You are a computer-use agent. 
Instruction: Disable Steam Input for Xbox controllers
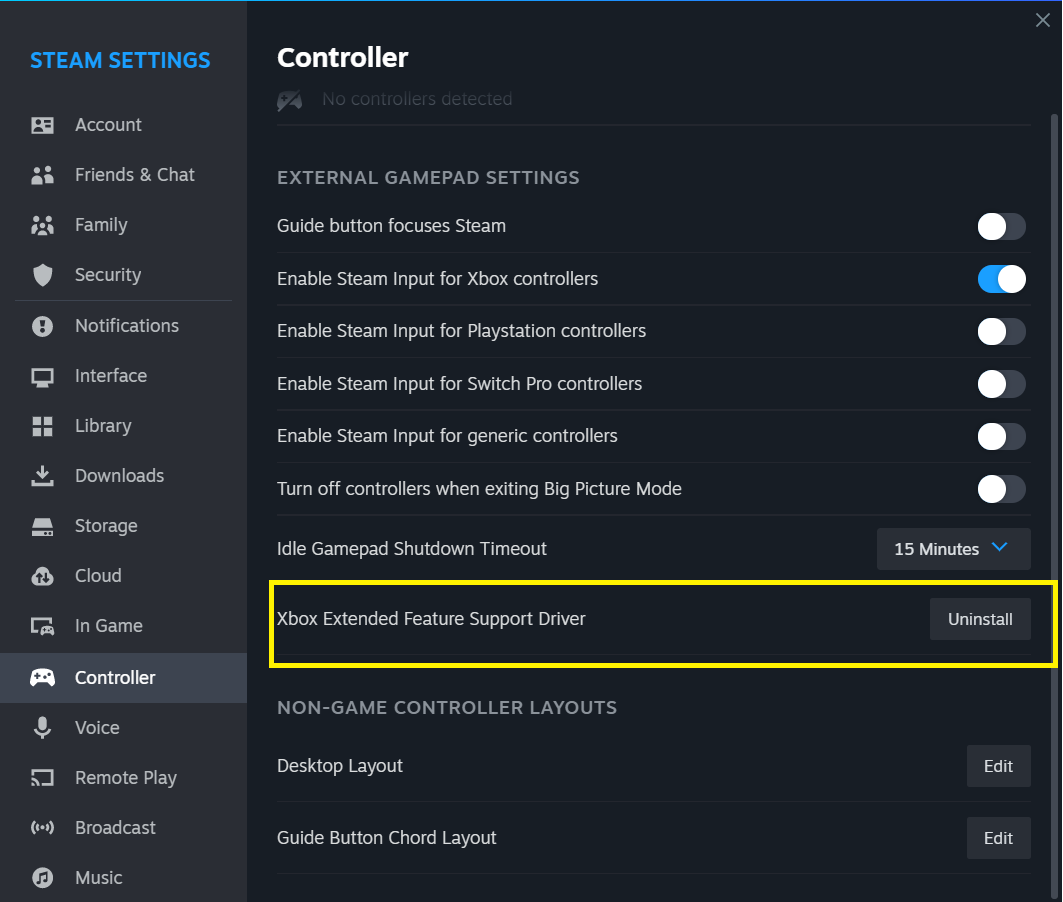1001,279
